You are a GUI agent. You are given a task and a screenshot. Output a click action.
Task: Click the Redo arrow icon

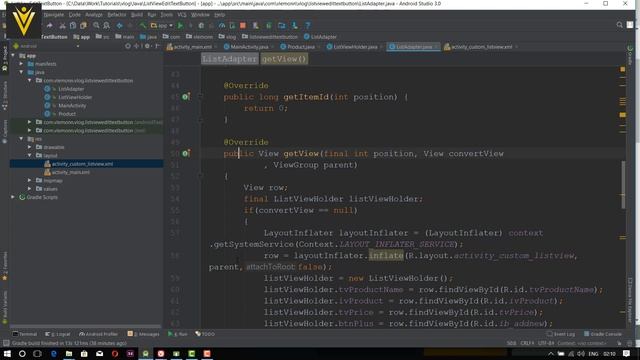[49, 25]
